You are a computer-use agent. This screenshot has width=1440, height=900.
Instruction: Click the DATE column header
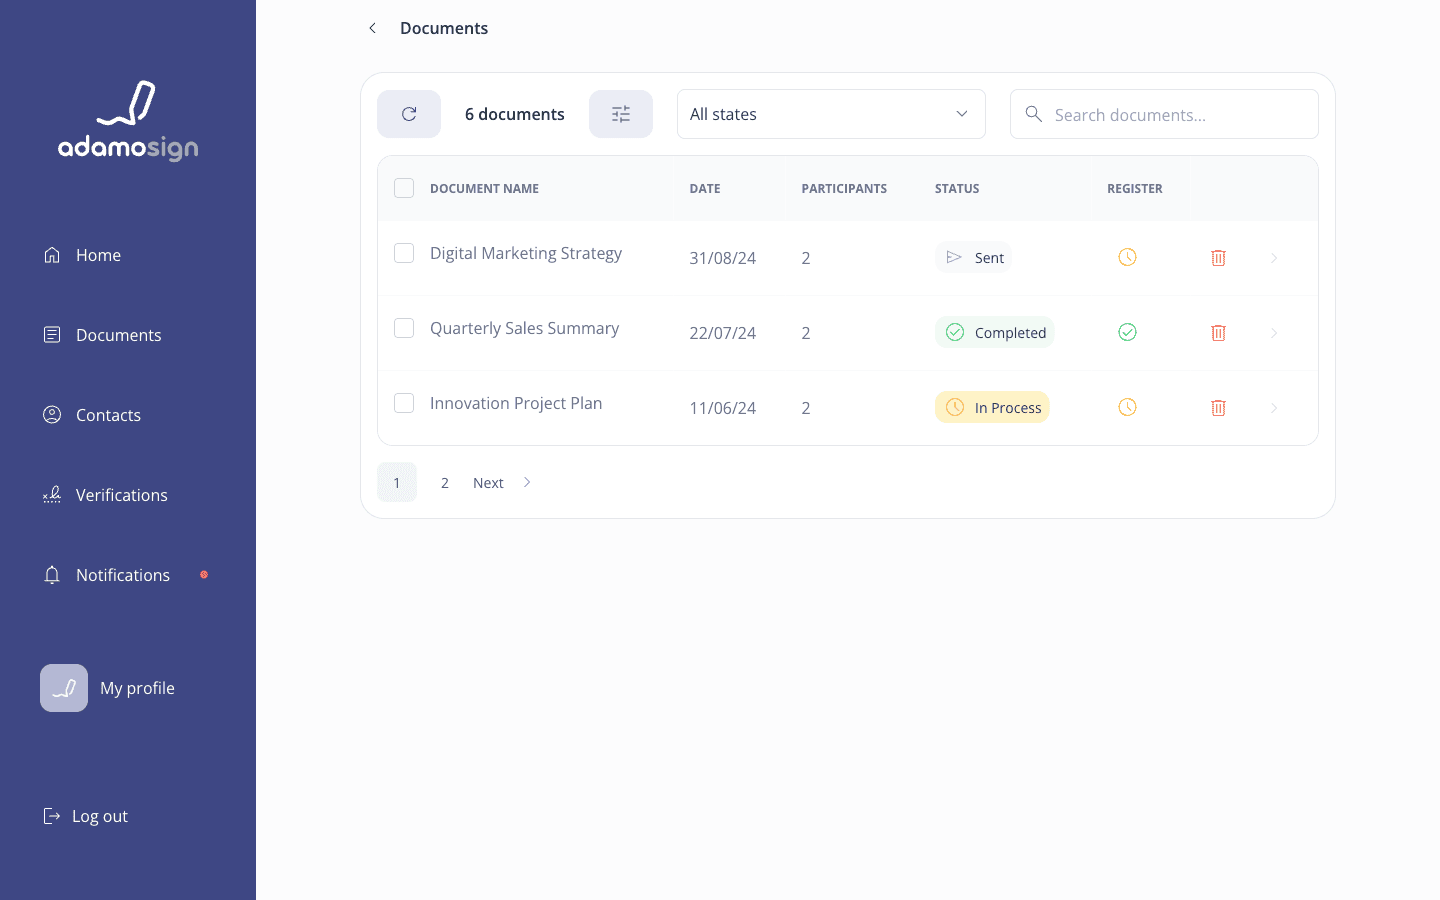[705, 188]
